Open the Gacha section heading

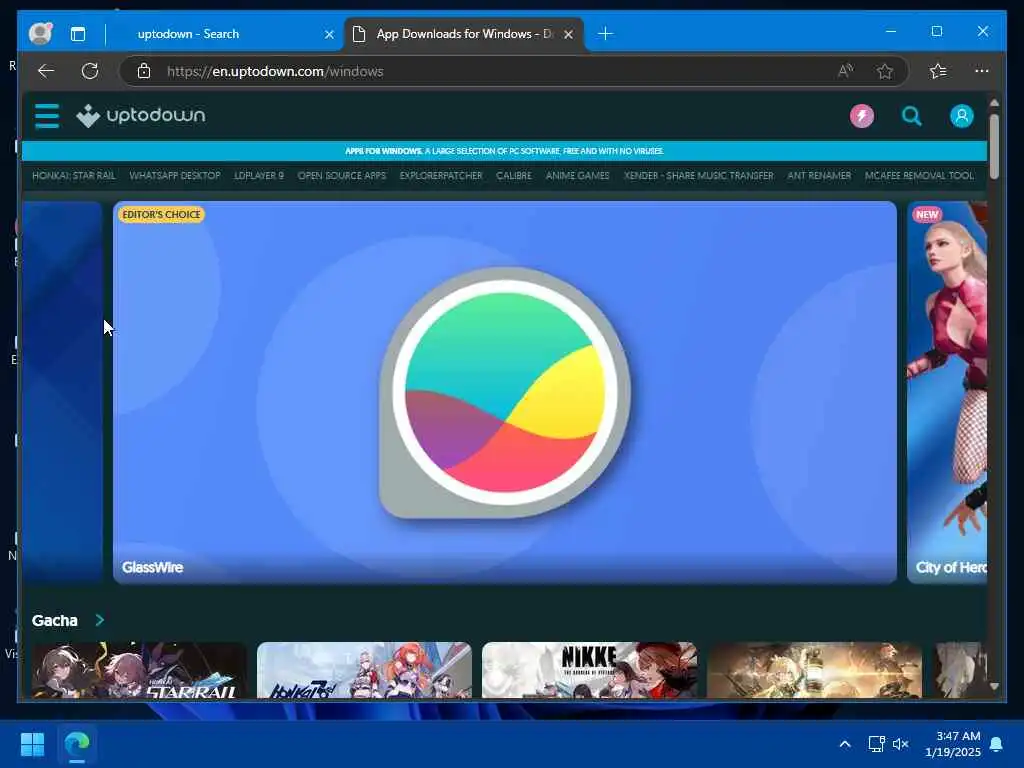click(55, 620)
